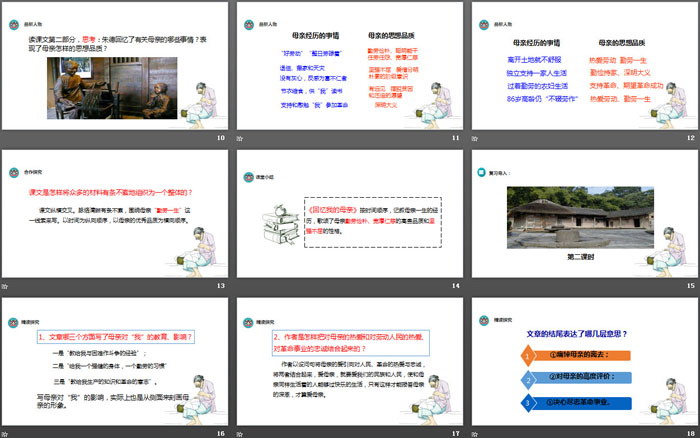Select the slide 17 thumbnail with long paragraph
This screenshot has width=700, height=438.
click(350, 359)
